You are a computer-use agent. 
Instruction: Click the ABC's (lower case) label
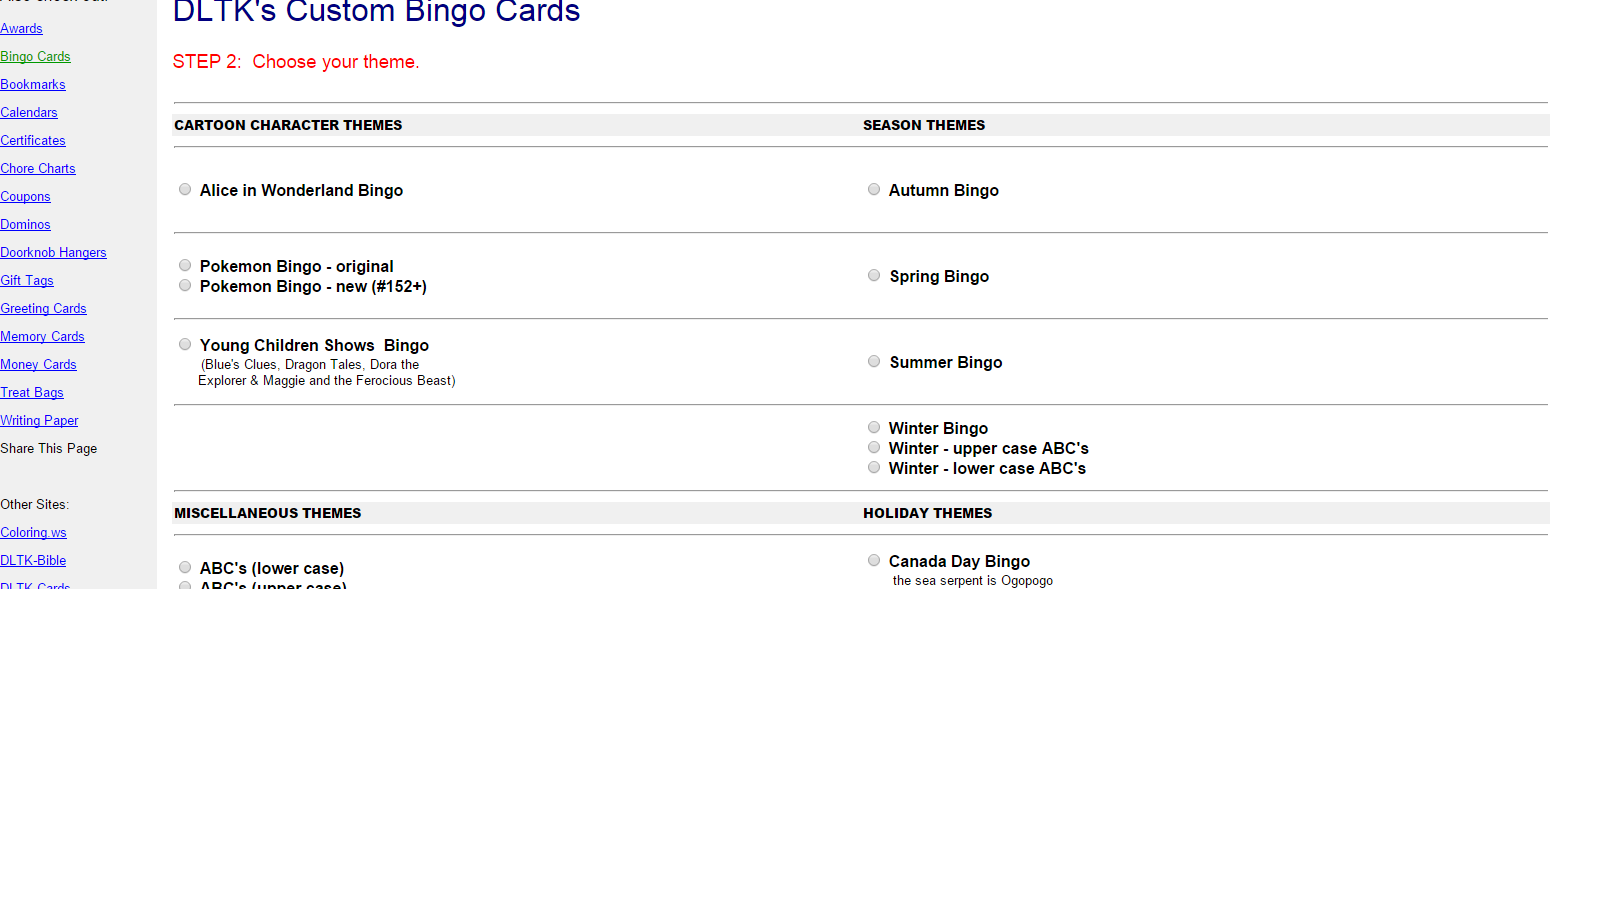click(272, 568)
